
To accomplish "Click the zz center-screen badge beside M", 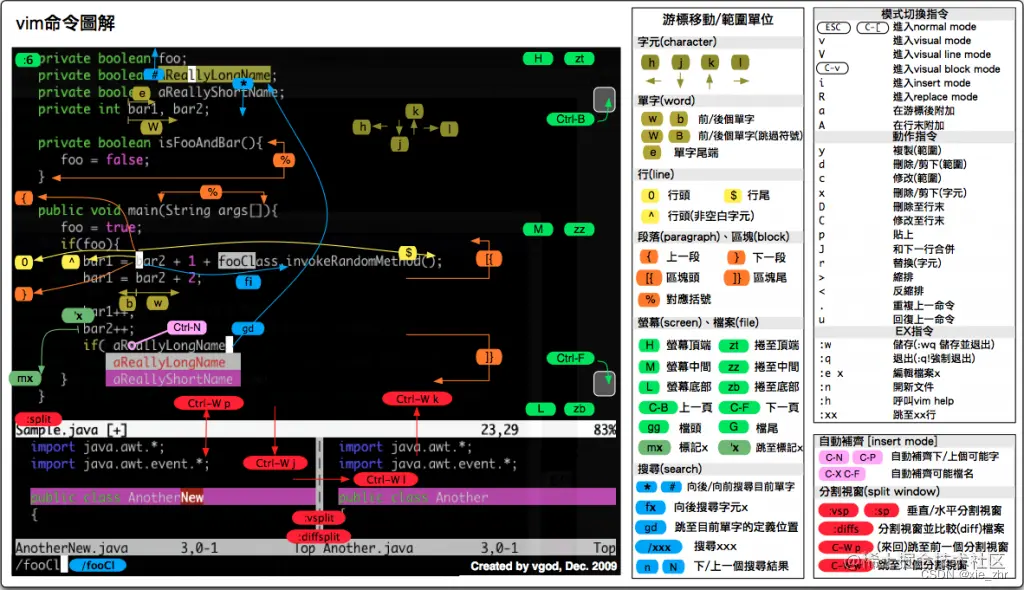I will (579, 229).
